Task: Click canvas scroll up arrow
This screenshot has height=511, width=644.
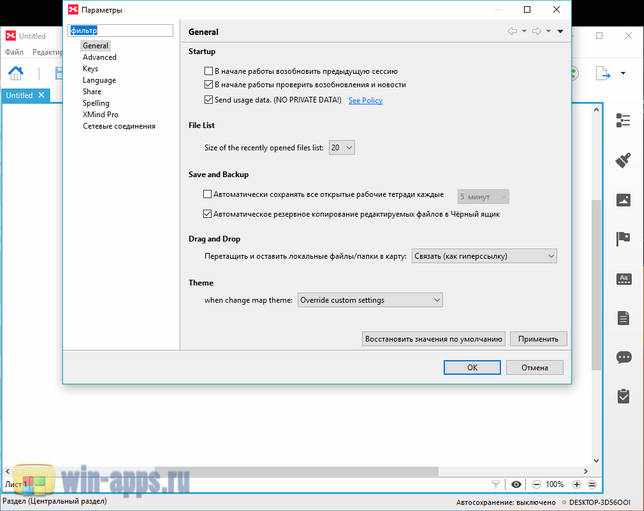Action: (596, 110)
